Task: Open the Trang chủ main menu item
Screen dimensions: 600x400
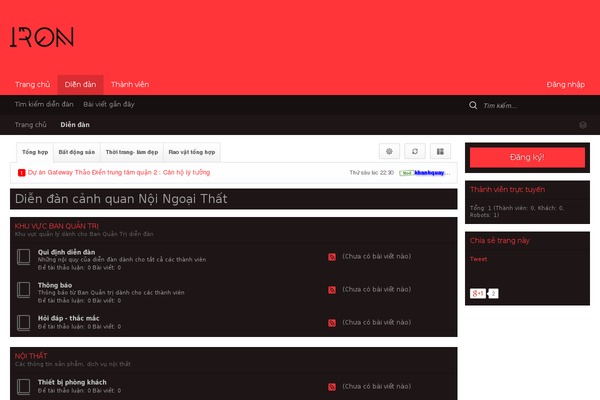Action: coord(33,84)
